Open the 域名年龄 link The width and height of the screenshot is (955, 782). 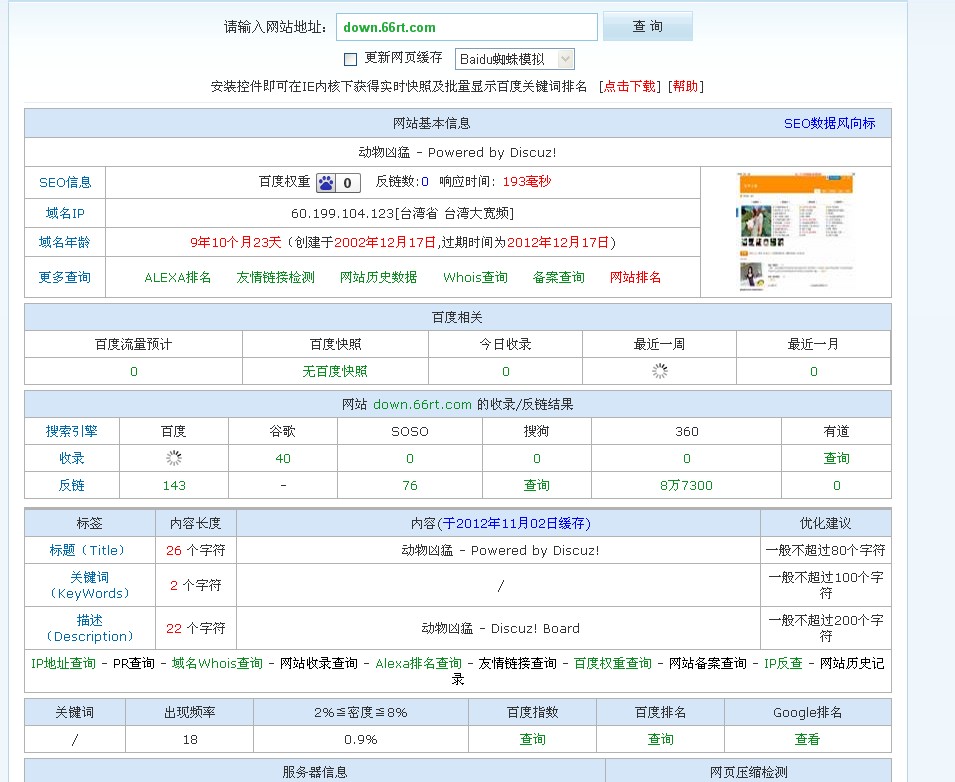[65, 242]
